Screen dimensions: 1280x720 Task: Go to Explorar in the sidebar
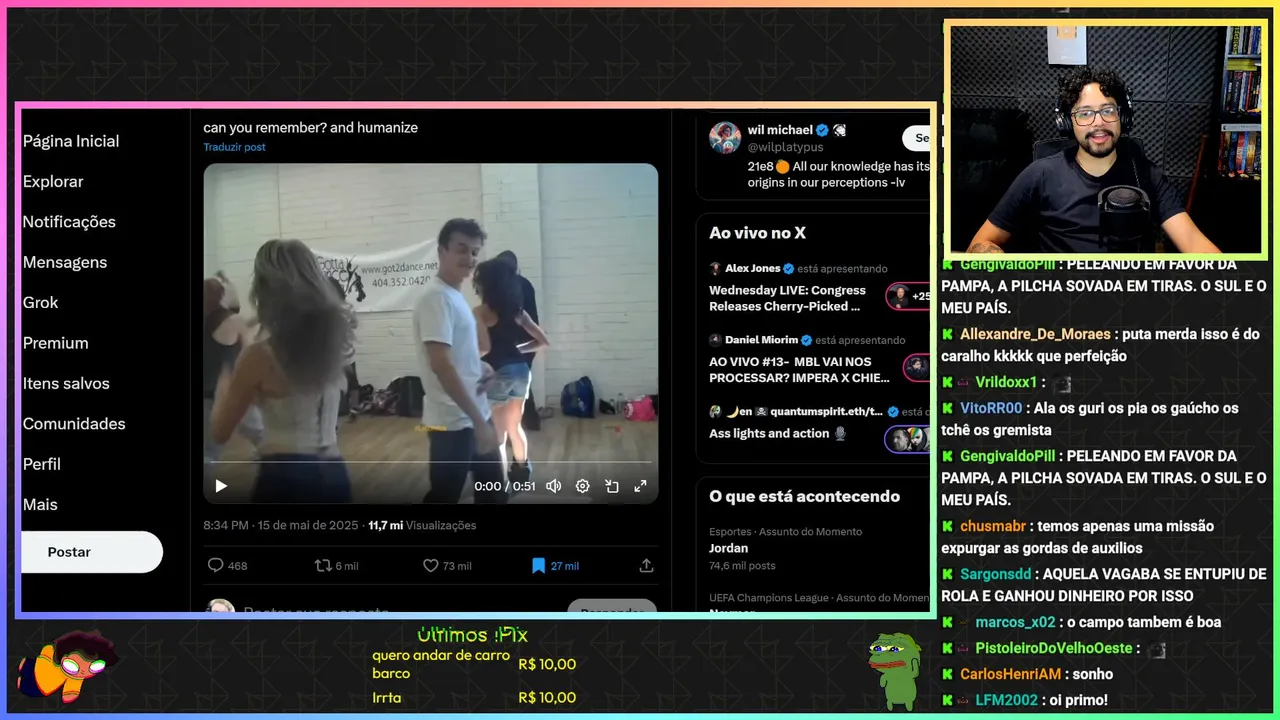(x=53, y=181)
